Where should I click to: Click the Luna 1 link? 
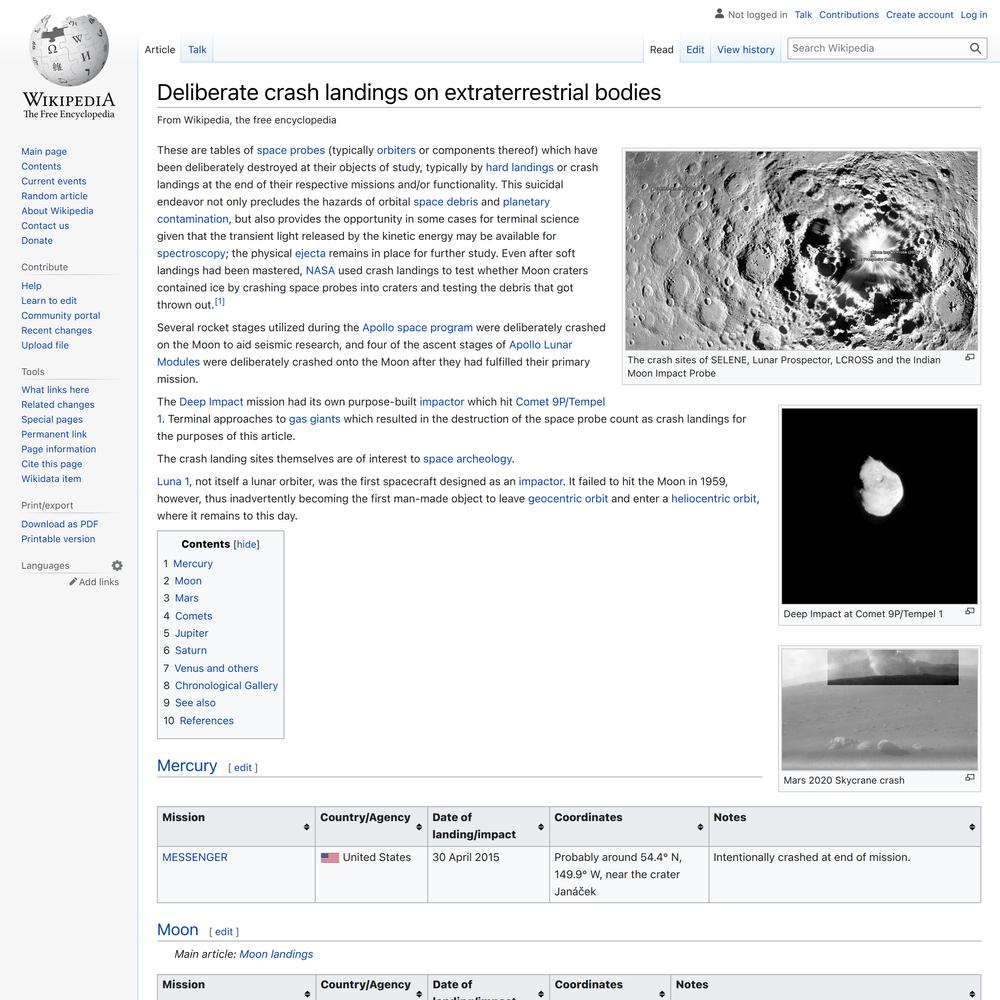point(173,482)
